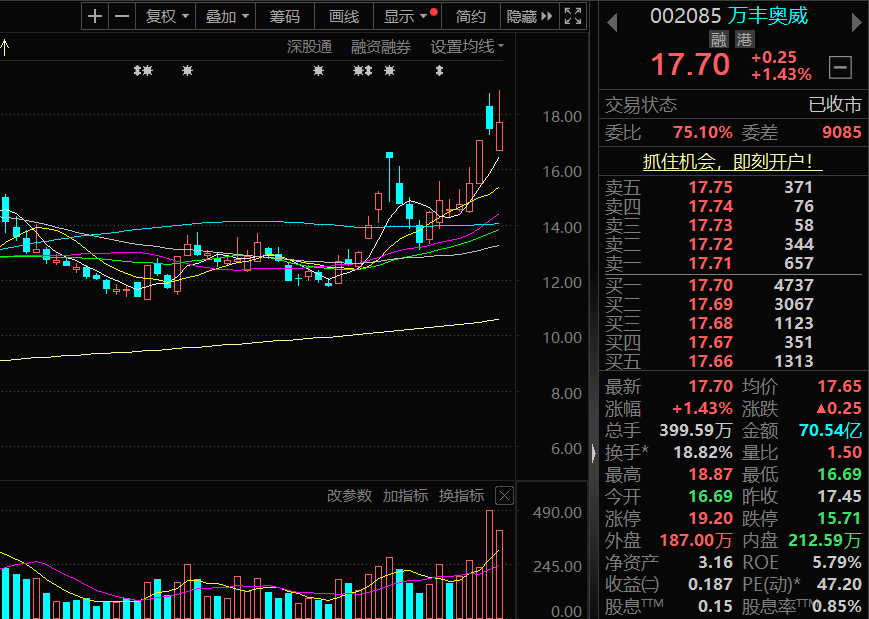Click 加指标 to add indicator
This screenshot has width=869, height=619.
click(405, 495)
